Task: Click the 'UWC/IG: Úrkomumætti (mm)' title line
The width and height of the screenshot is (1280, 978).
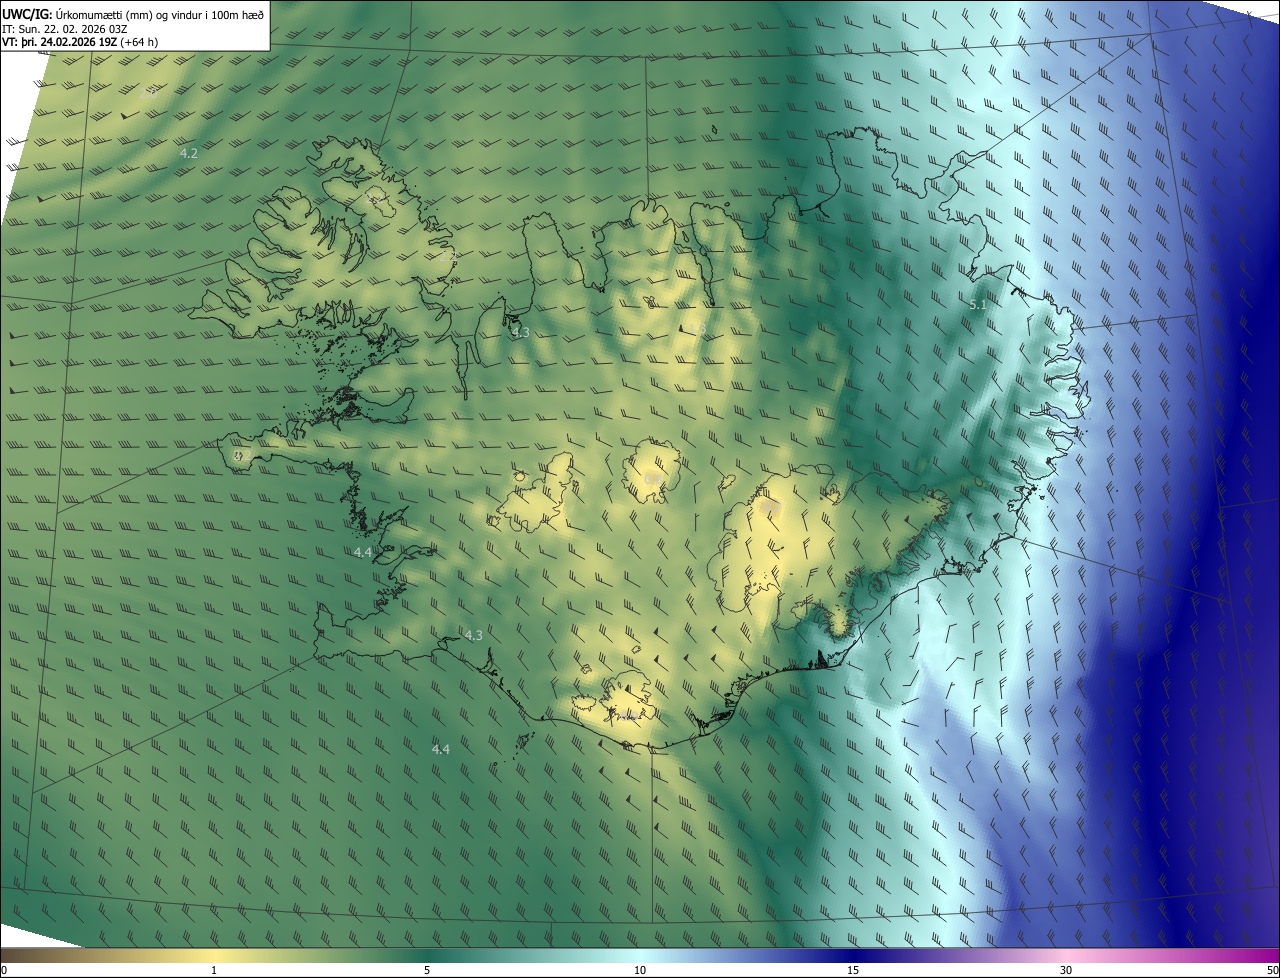Action: (x=133, y=13)
